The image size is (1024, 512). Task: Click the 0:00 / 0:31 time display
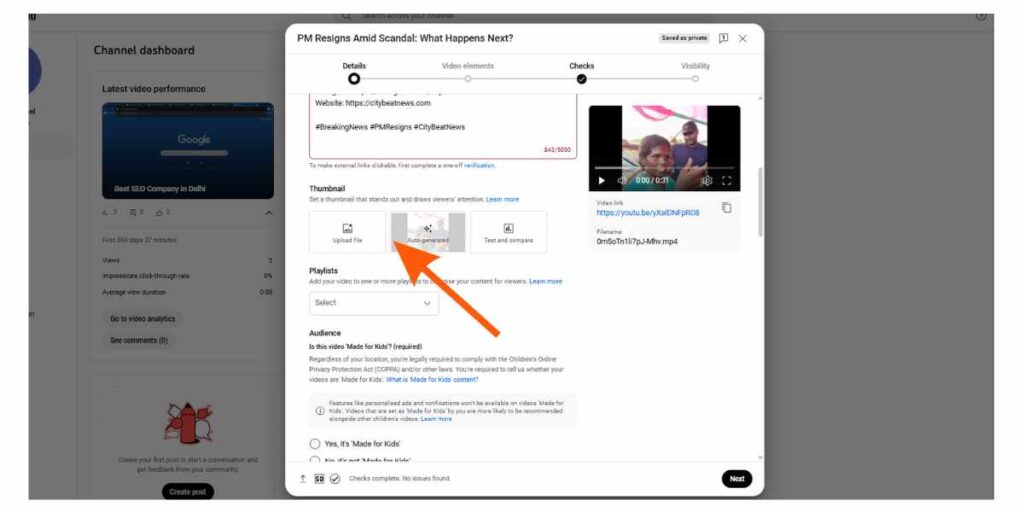(x=651, y=180)
